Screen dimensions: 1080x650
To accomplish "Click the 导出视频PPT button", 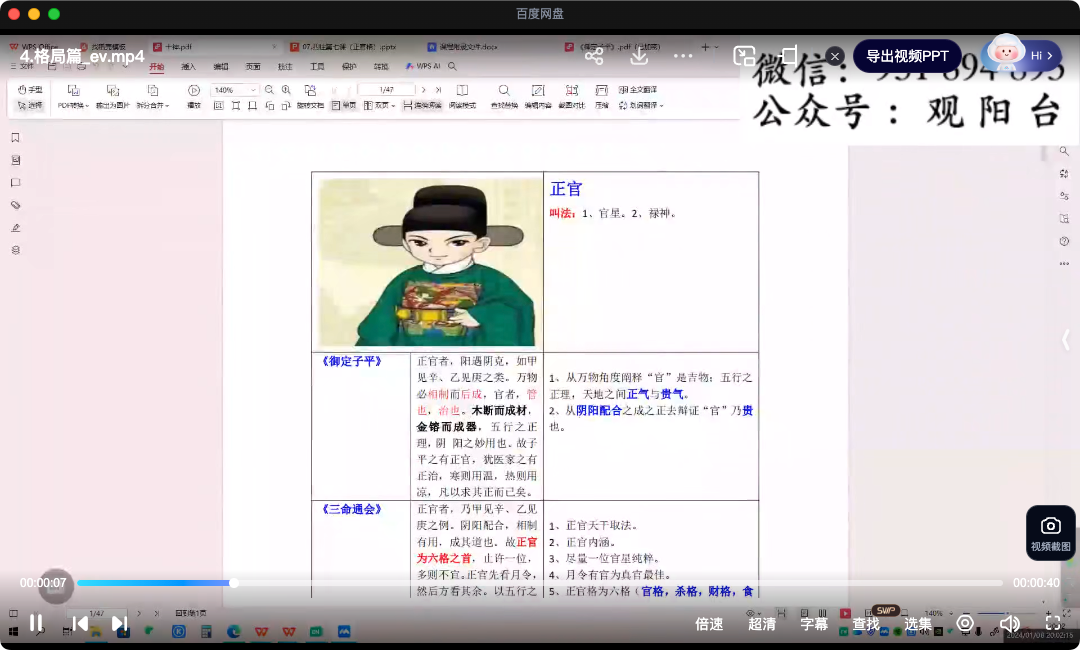I will point(907,56).
